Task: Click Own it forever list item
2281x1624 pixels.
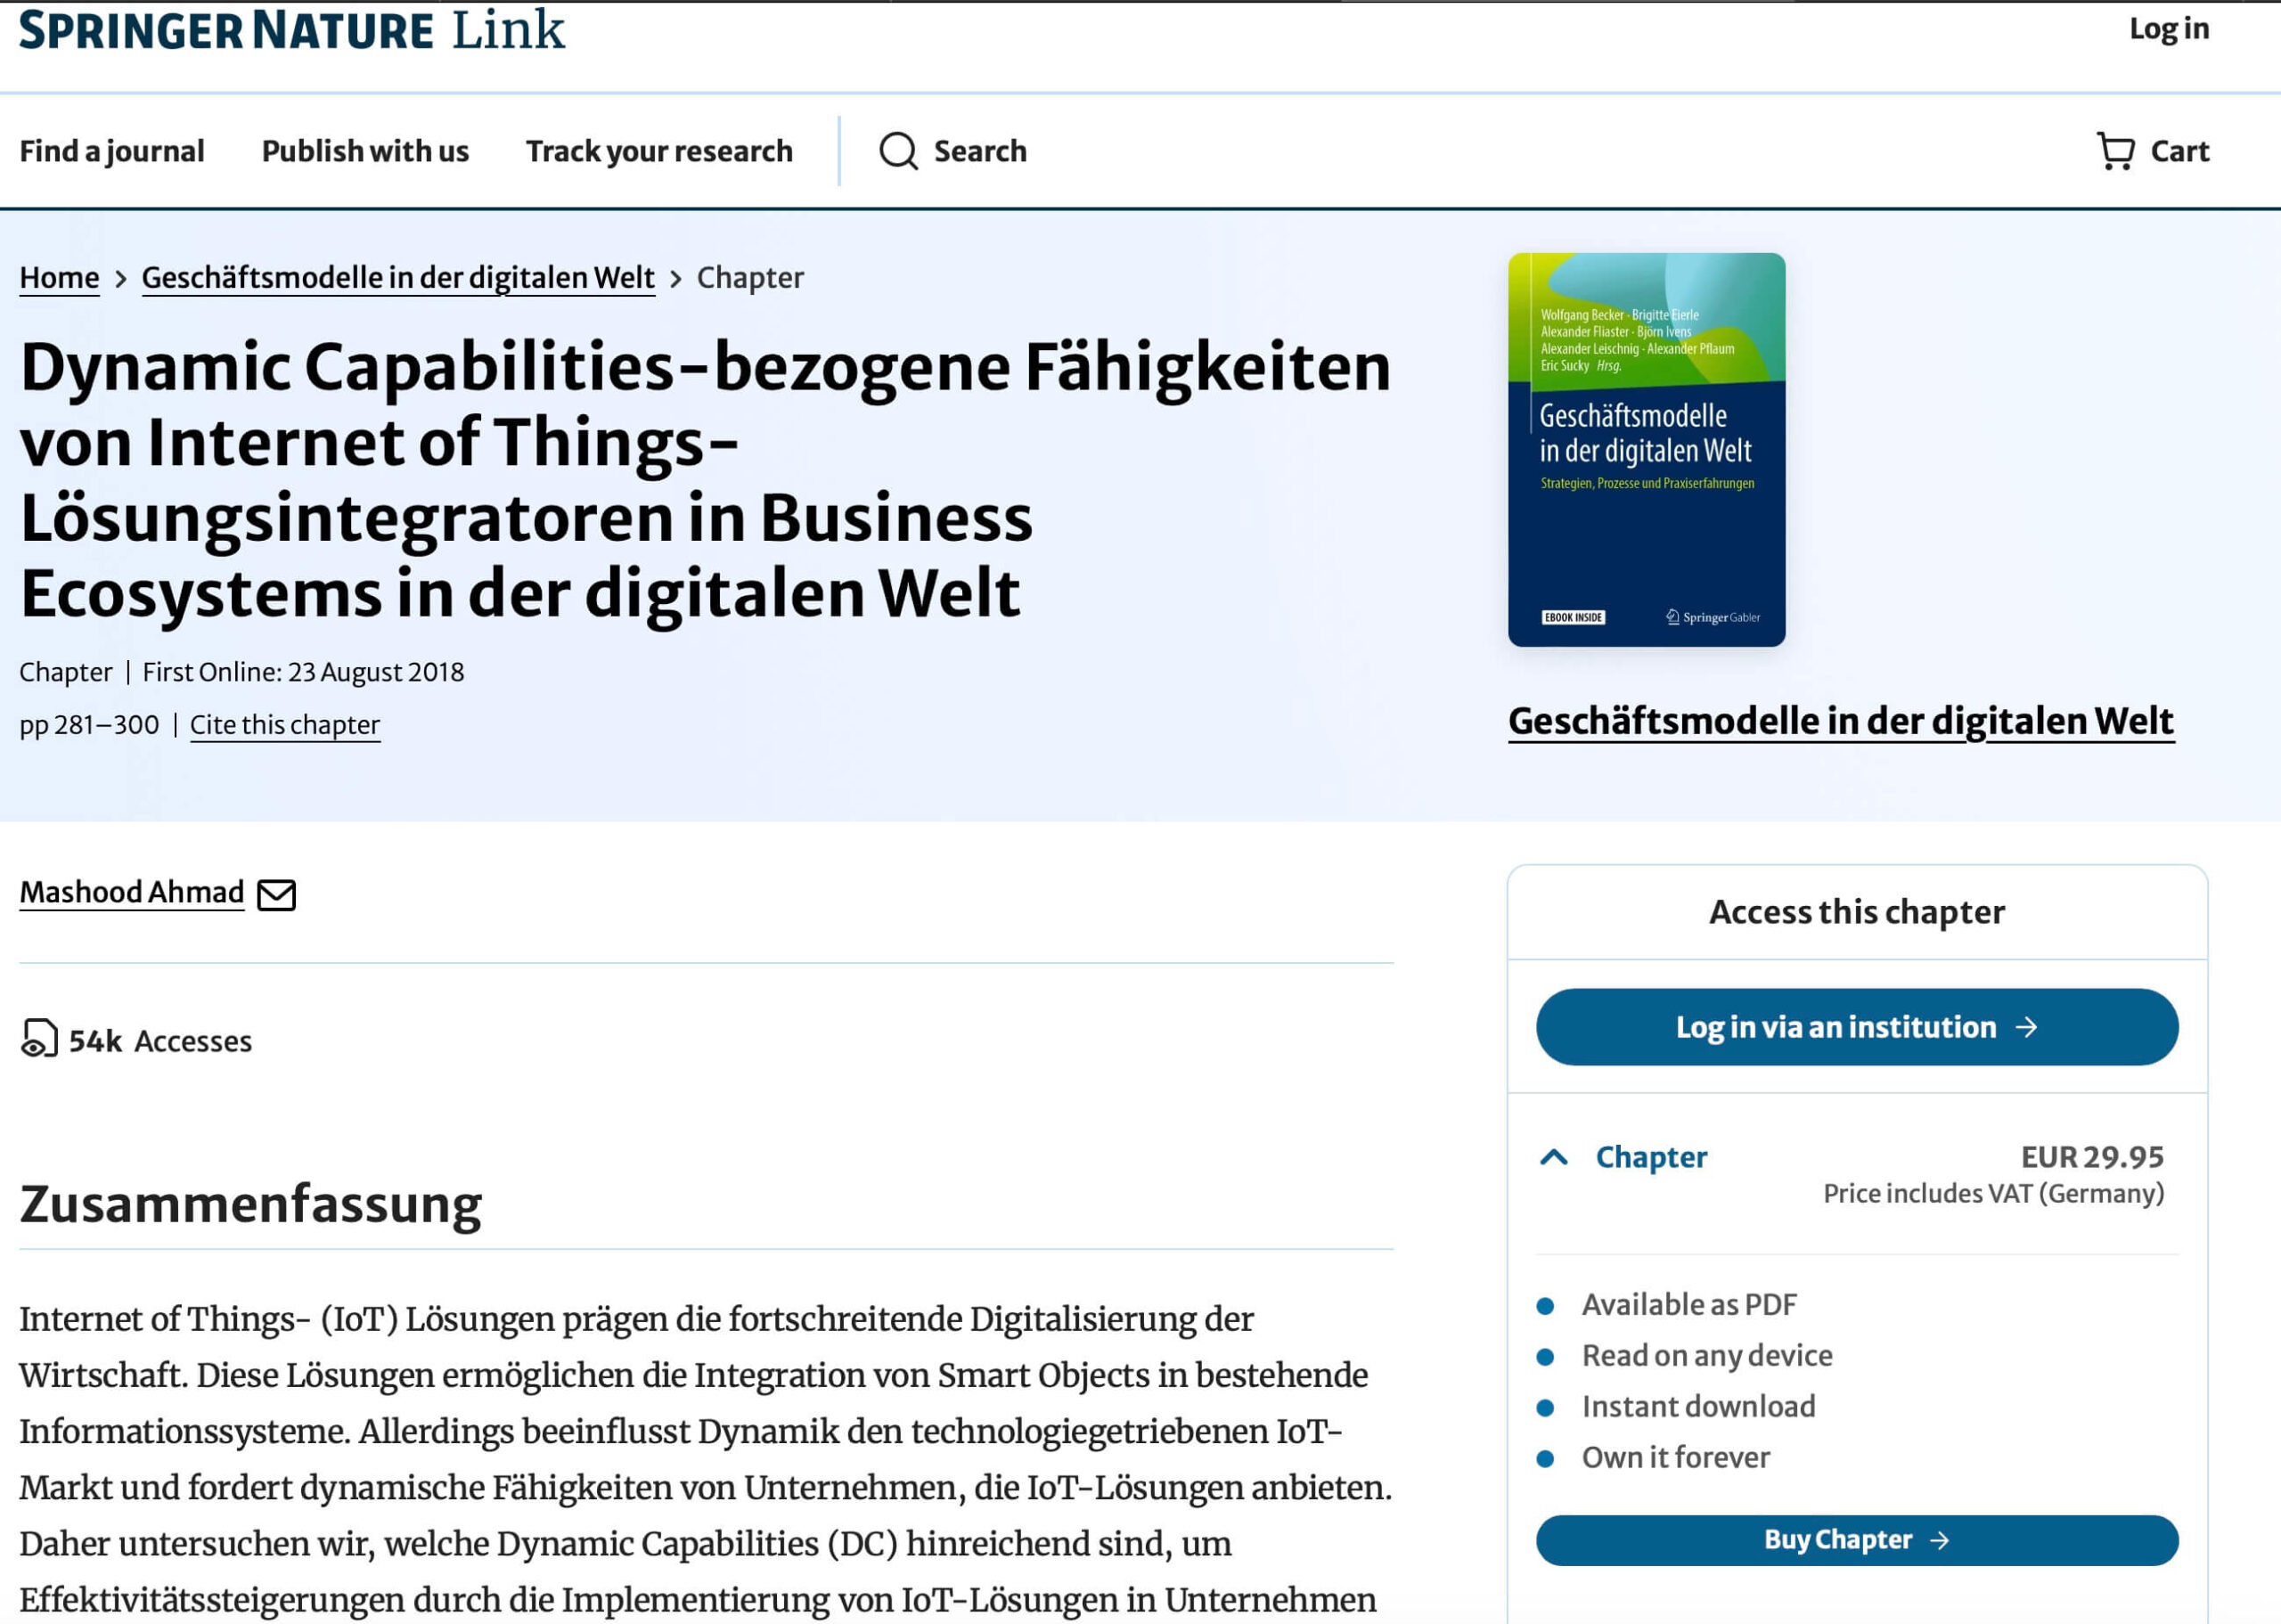Action: (x=1675, y=1457)
